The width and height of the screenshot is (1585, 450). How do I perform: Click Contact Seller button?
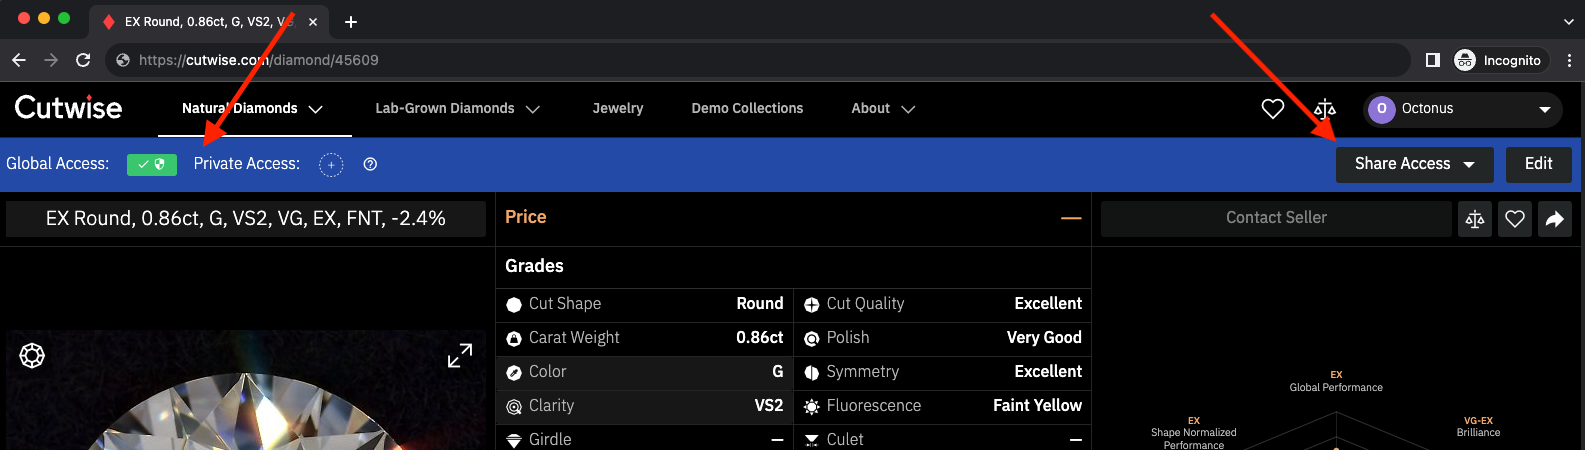click(1276, 219)
